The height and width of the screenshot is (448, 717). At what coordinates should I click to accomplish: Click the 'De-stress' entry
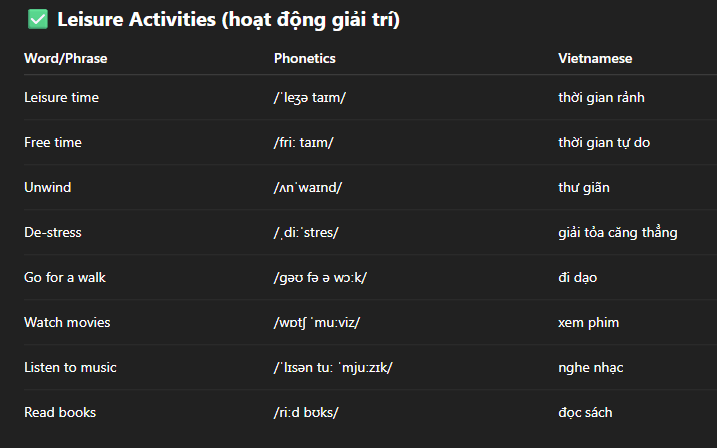point(53,232)
